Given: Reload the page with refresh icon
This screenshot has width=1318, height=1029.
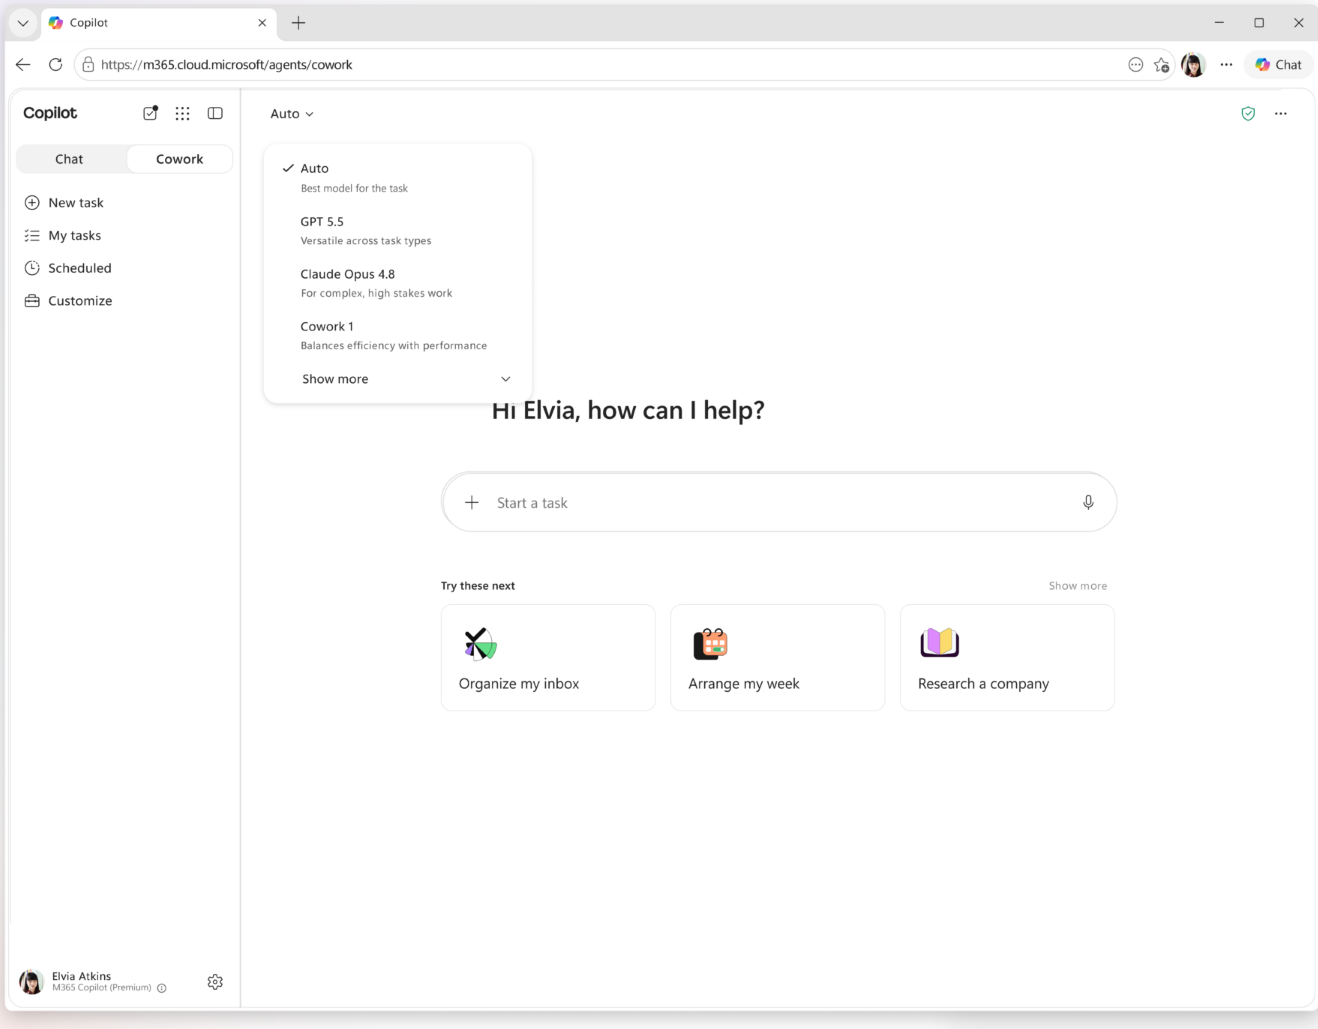Looking at the screenshot, I should (x=56, y=64).
